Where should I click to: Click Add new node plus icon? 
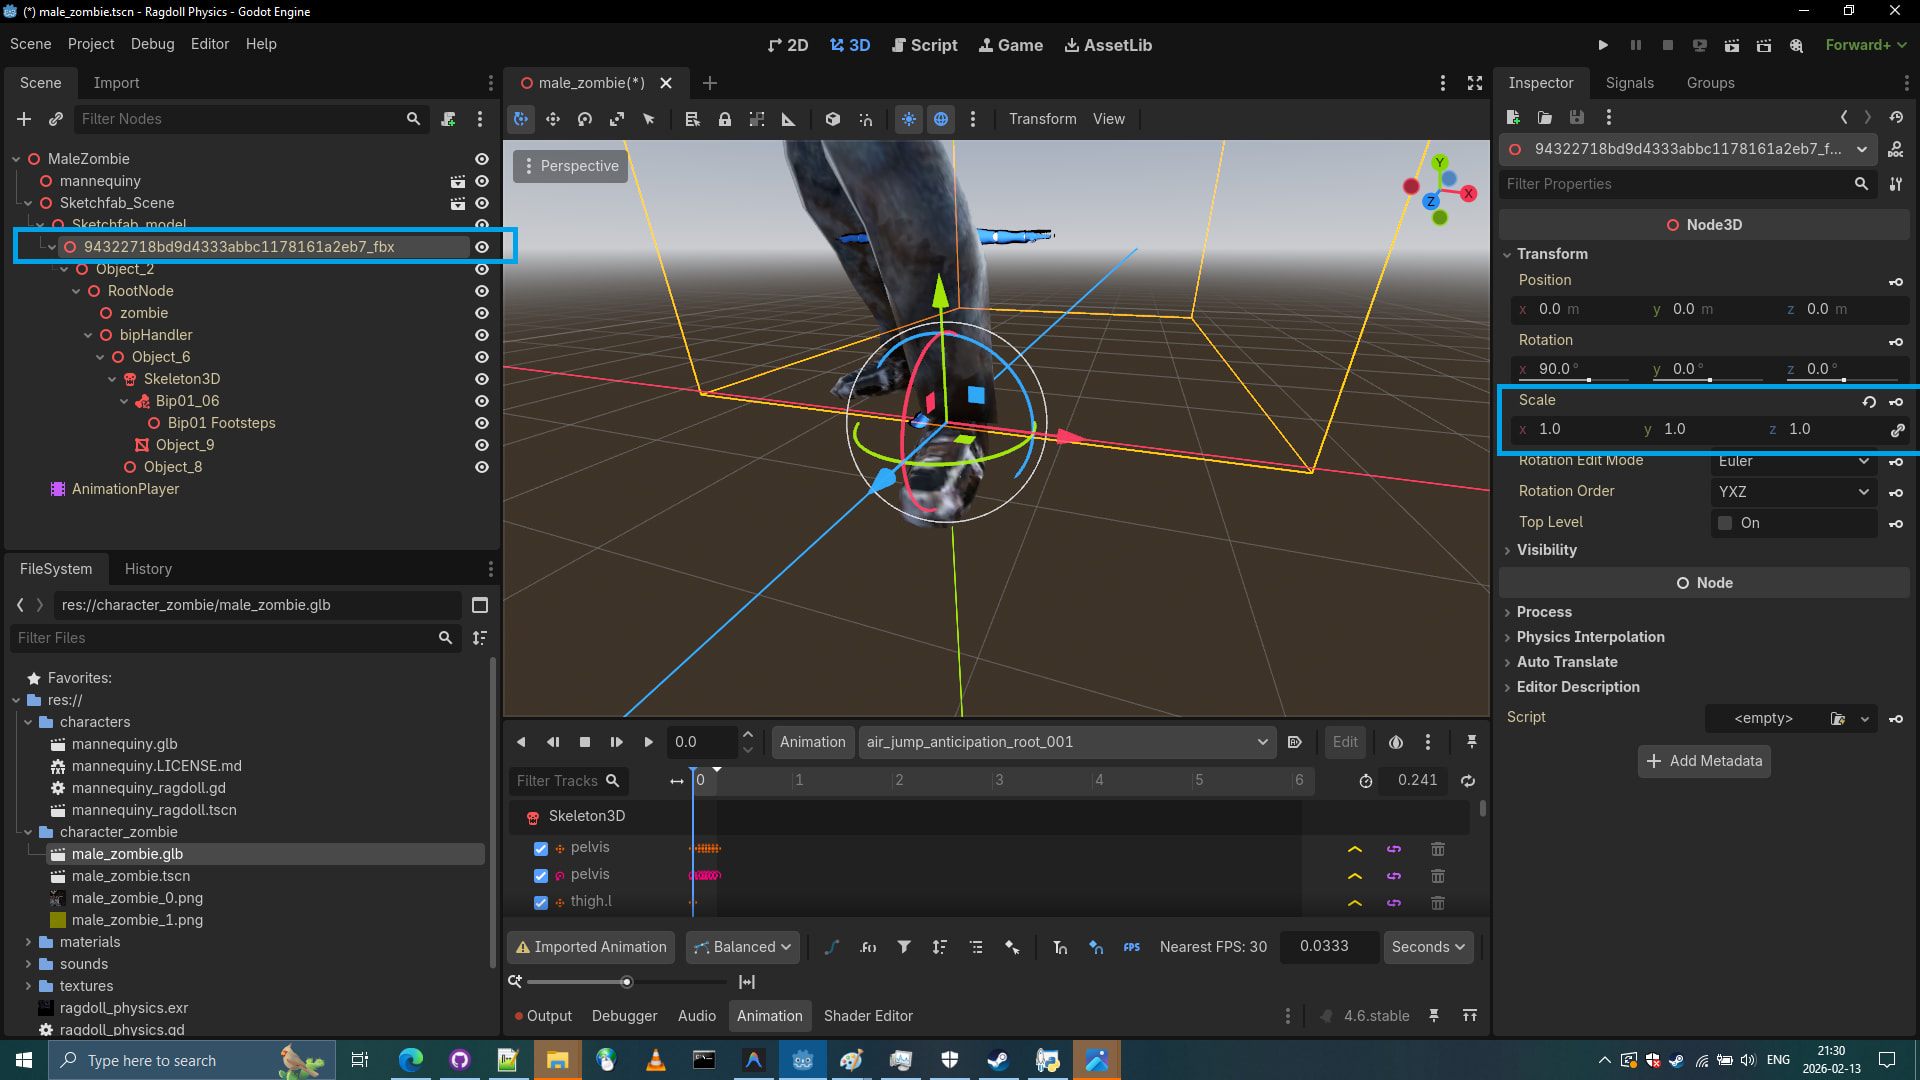coord(24,119)
